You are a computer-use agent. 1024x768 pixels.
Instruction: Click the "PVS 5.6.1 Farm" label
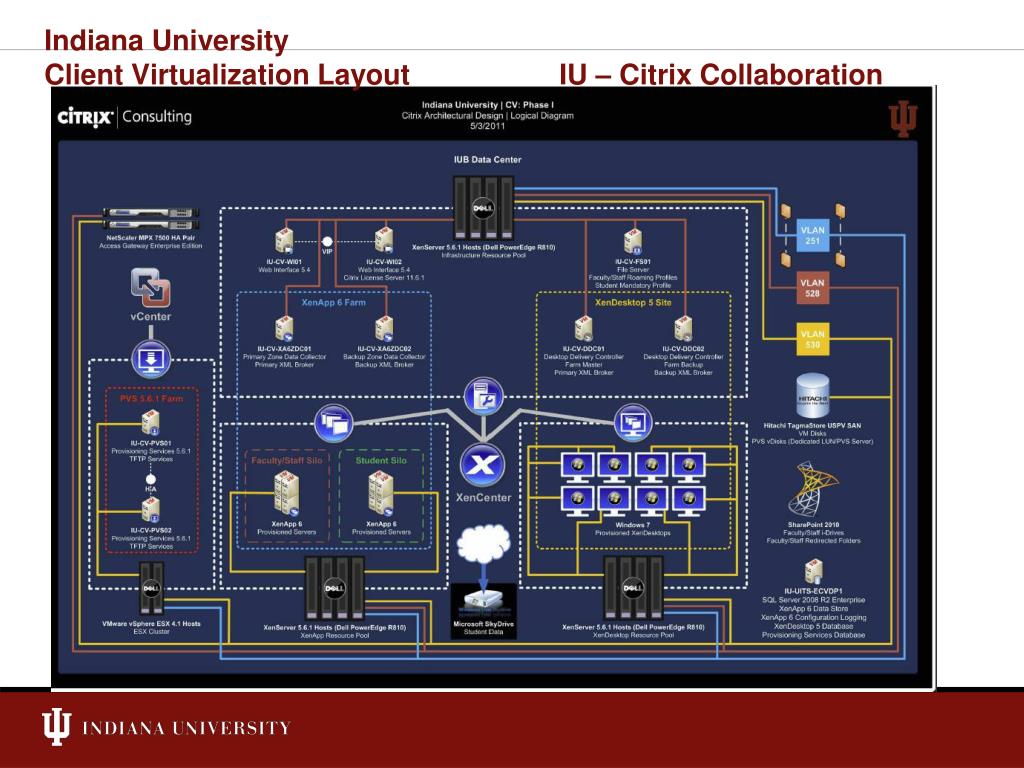[x=152, y=398]
